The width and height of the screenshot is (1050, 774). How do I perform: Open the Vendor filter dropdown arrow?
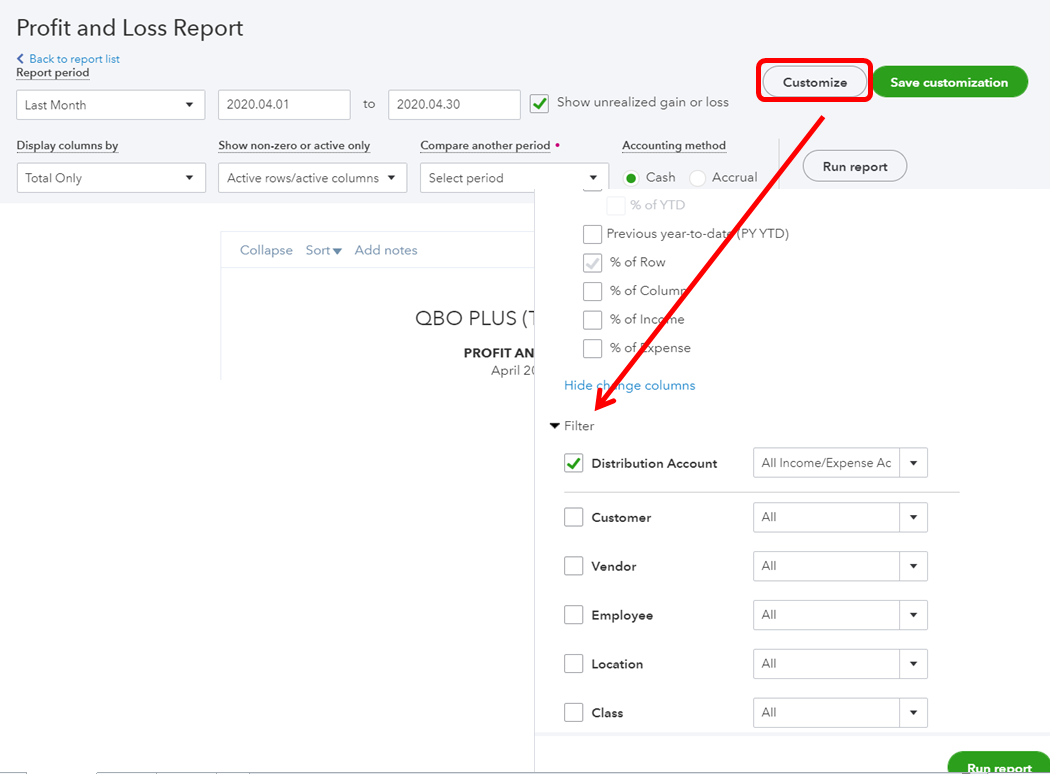pos(913,566)
